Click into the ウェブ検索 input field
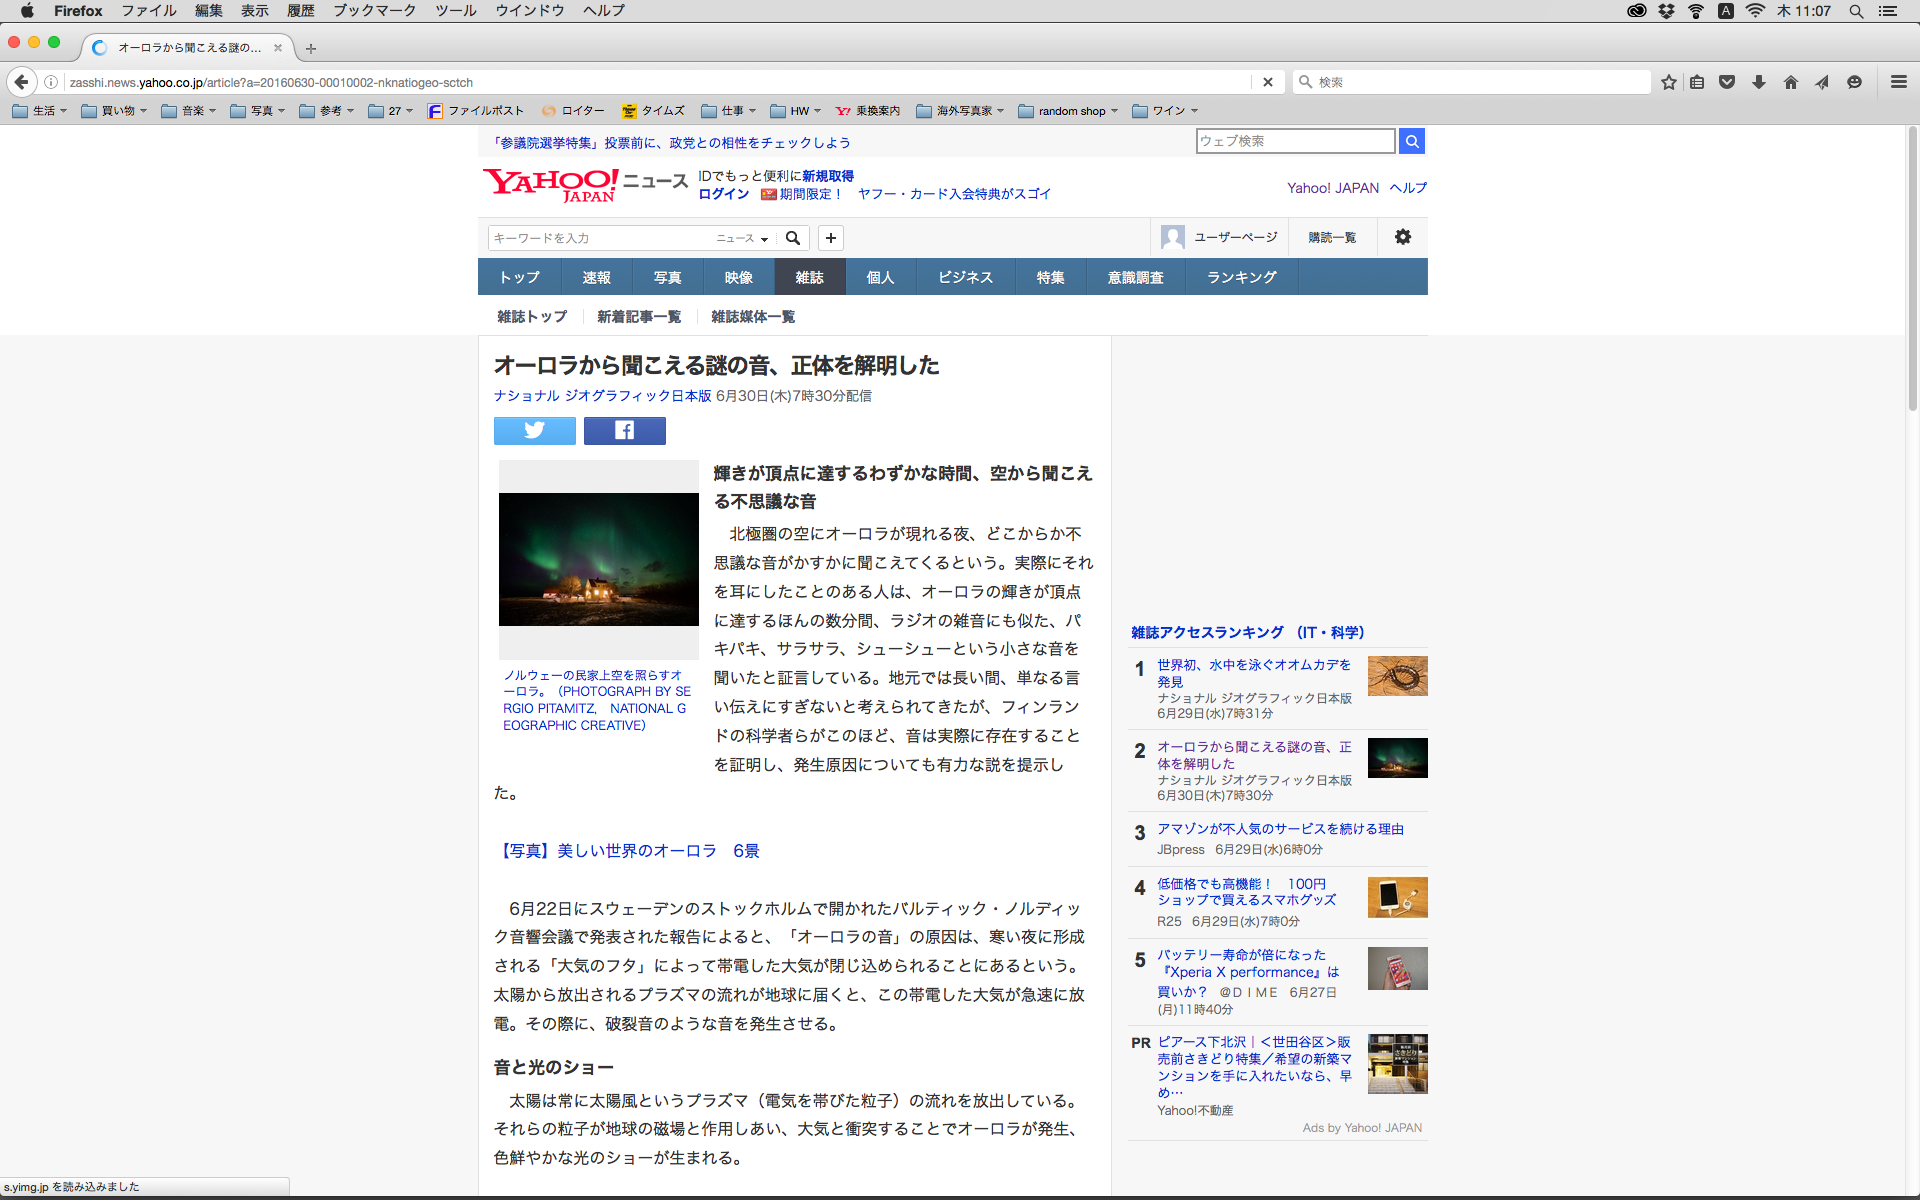 point(1294,141)
